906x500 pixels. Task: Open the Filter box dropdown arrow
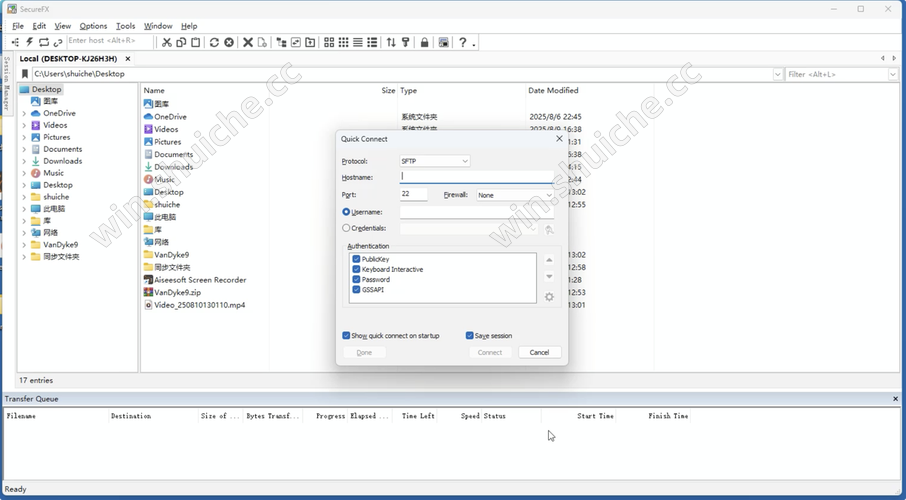pyautogui.click(x=893, y=75)
